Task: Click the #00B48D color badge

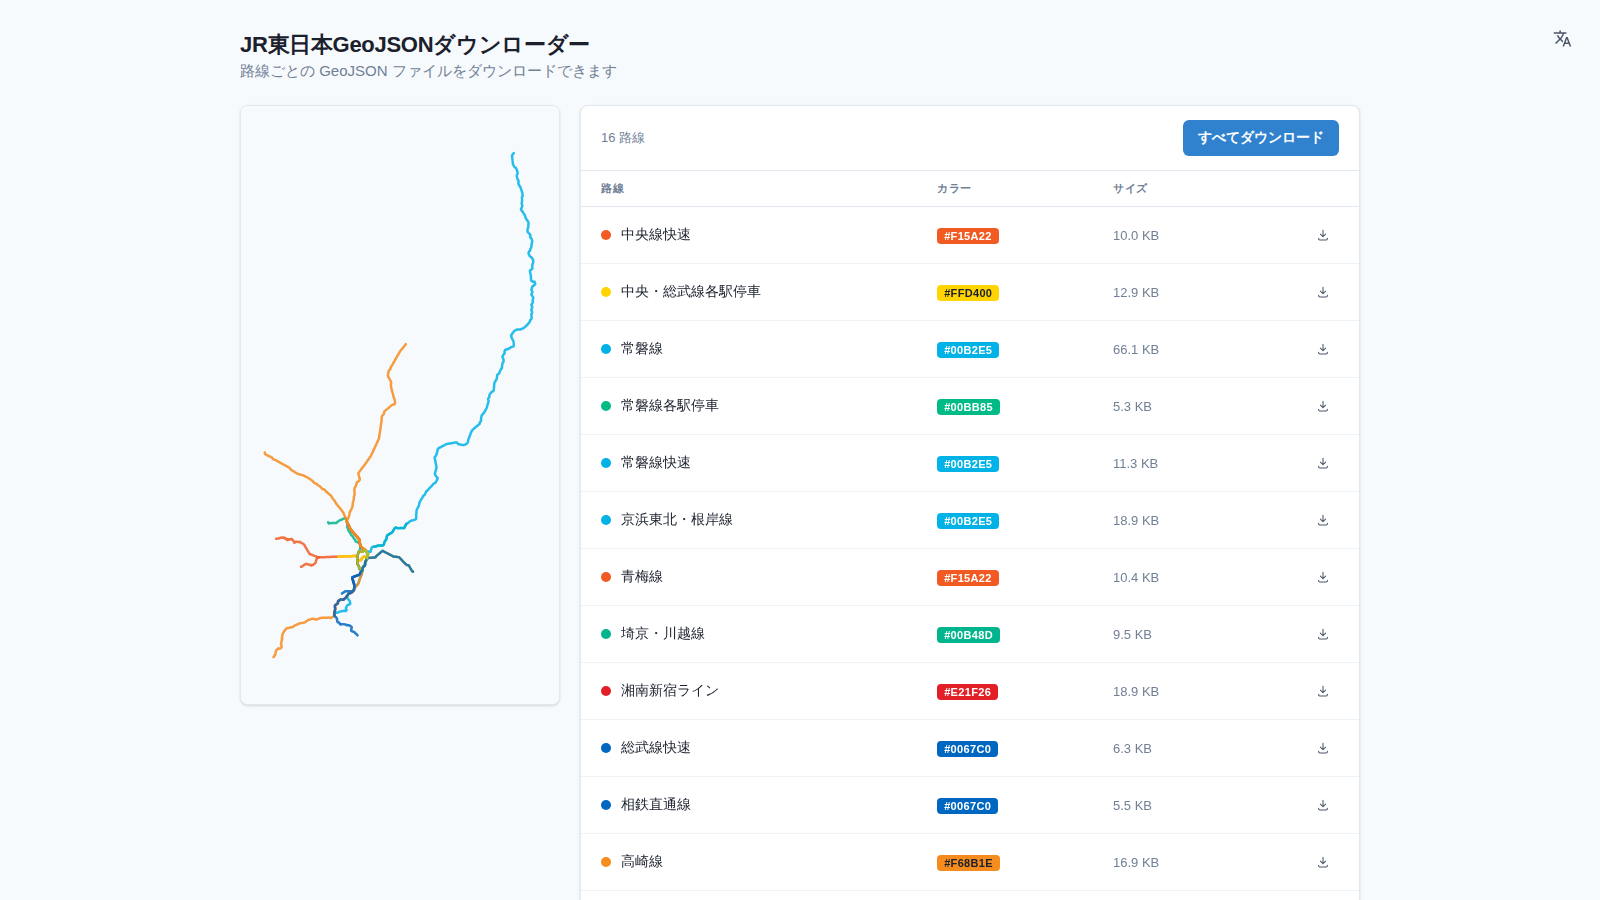Action: coord(968,635)
